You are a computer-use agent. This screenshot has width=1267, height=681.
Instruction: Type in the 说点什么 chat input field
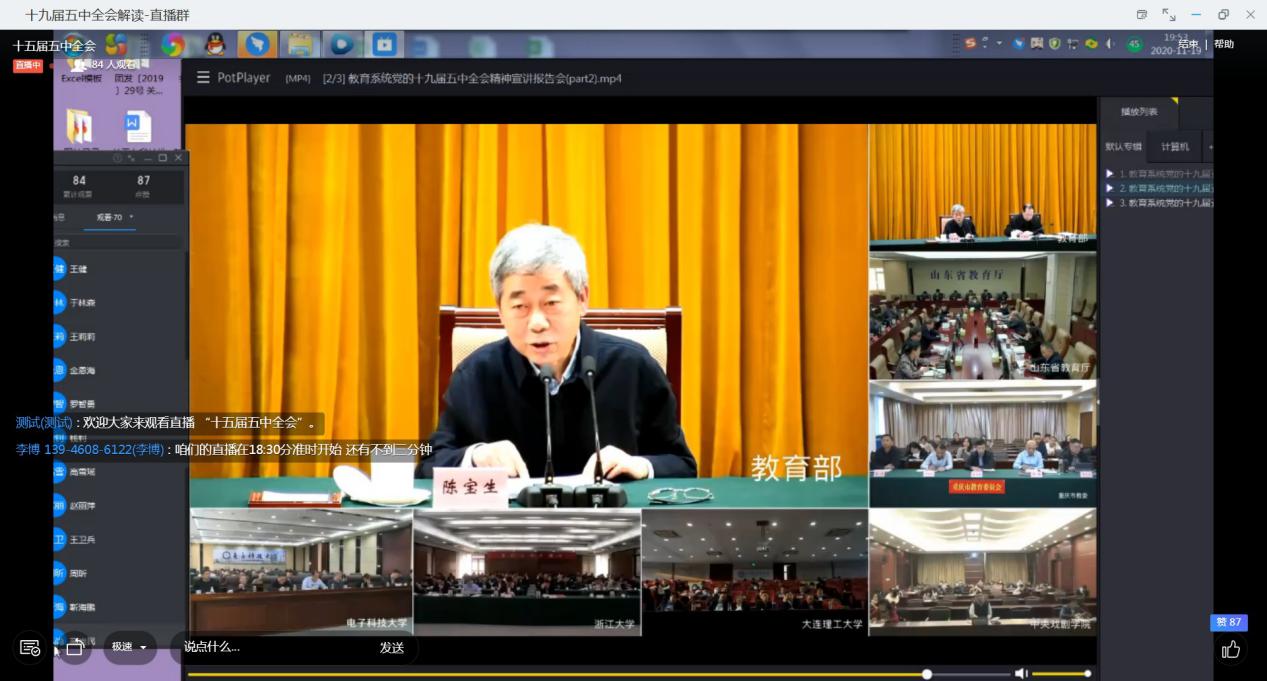[270, 647]
